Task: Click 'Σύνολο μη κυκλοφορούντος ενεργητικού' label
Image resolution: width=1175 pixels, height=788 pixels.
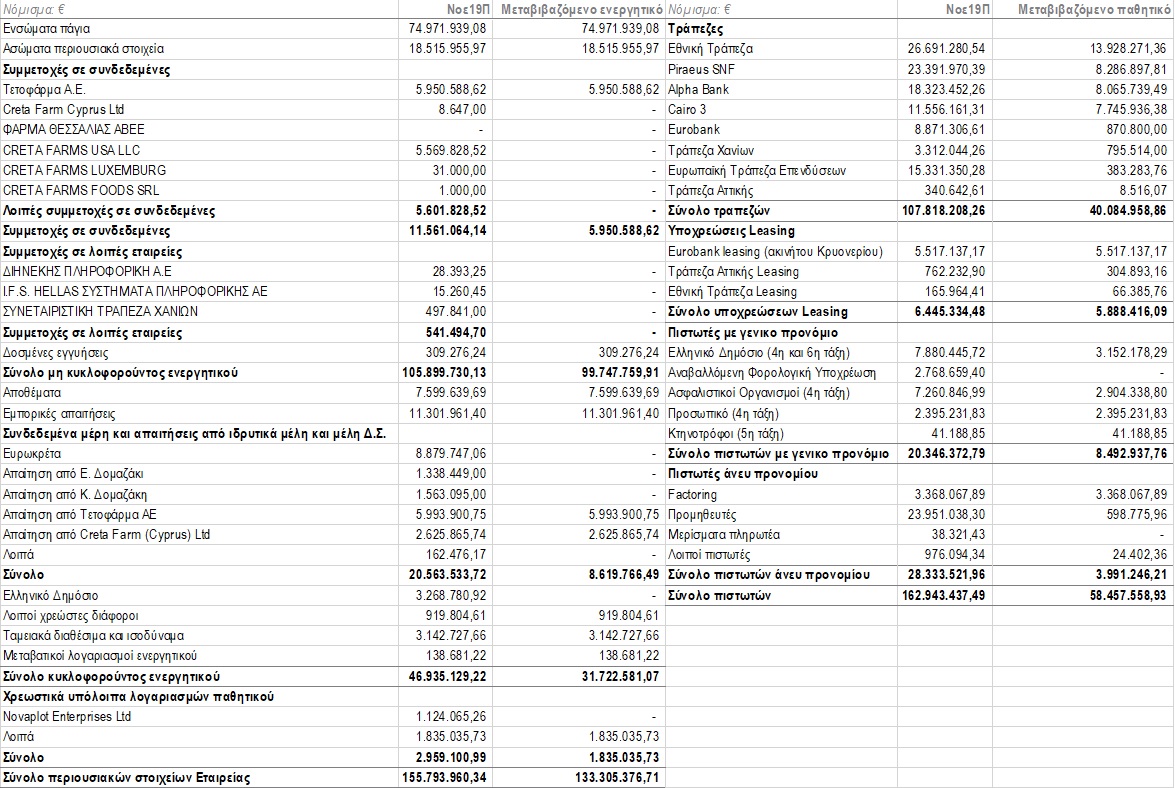Action: coord(120,372)
